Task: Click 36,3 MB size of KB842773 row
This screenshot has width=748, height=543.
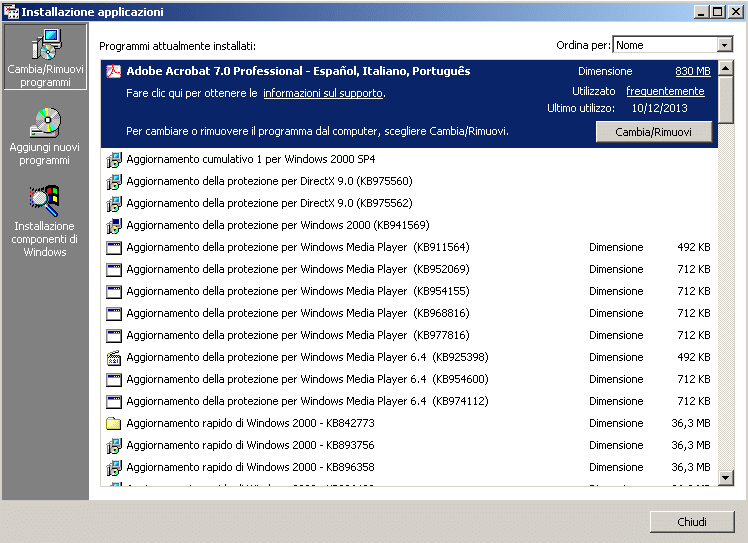Action: point(691,423)
